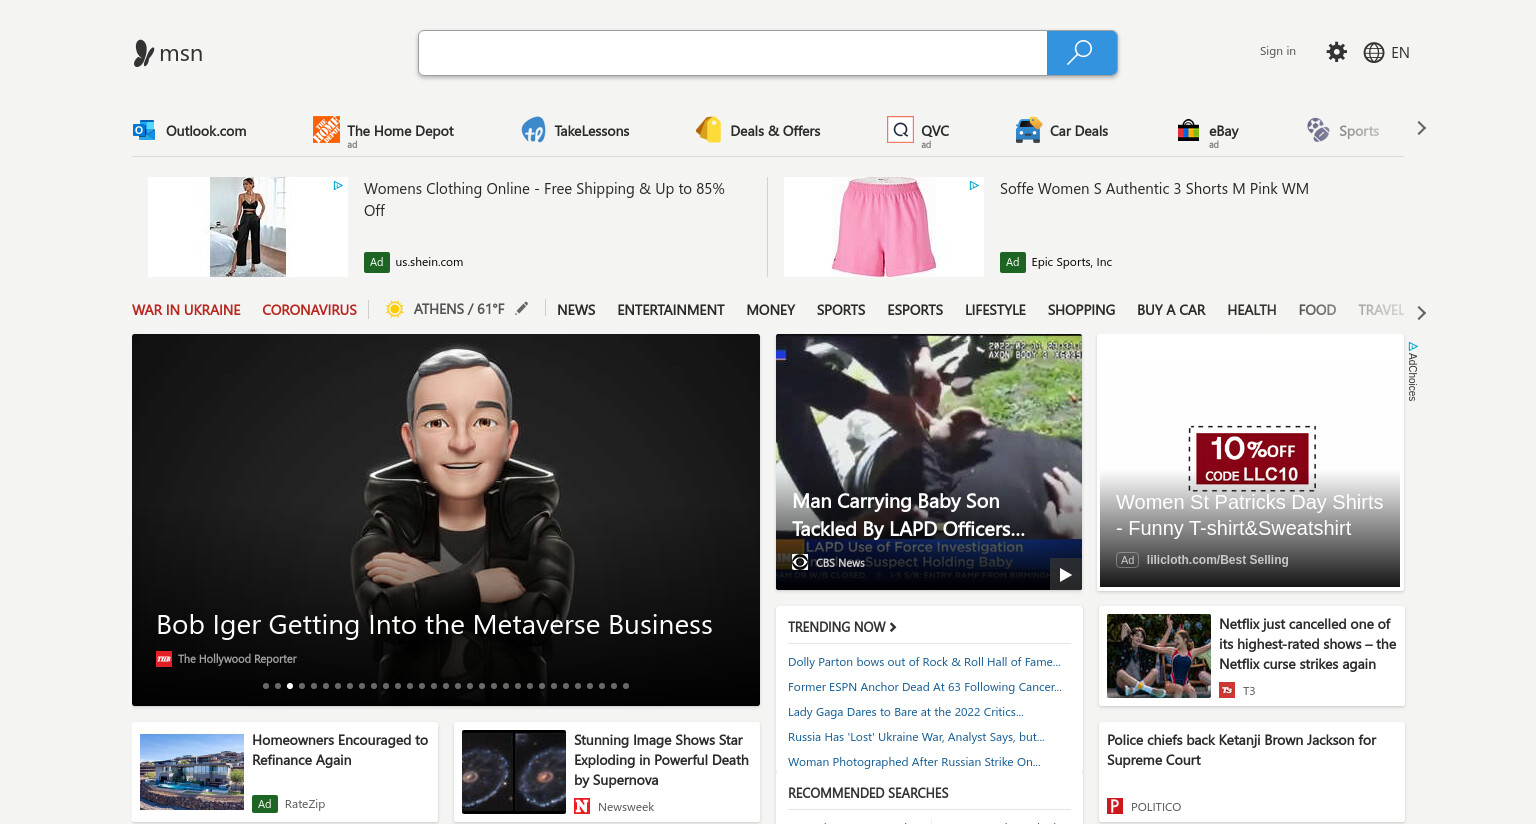Select the ENTERTAINMENT category
Screen dimensions: 1536x824
click(671, 310)
